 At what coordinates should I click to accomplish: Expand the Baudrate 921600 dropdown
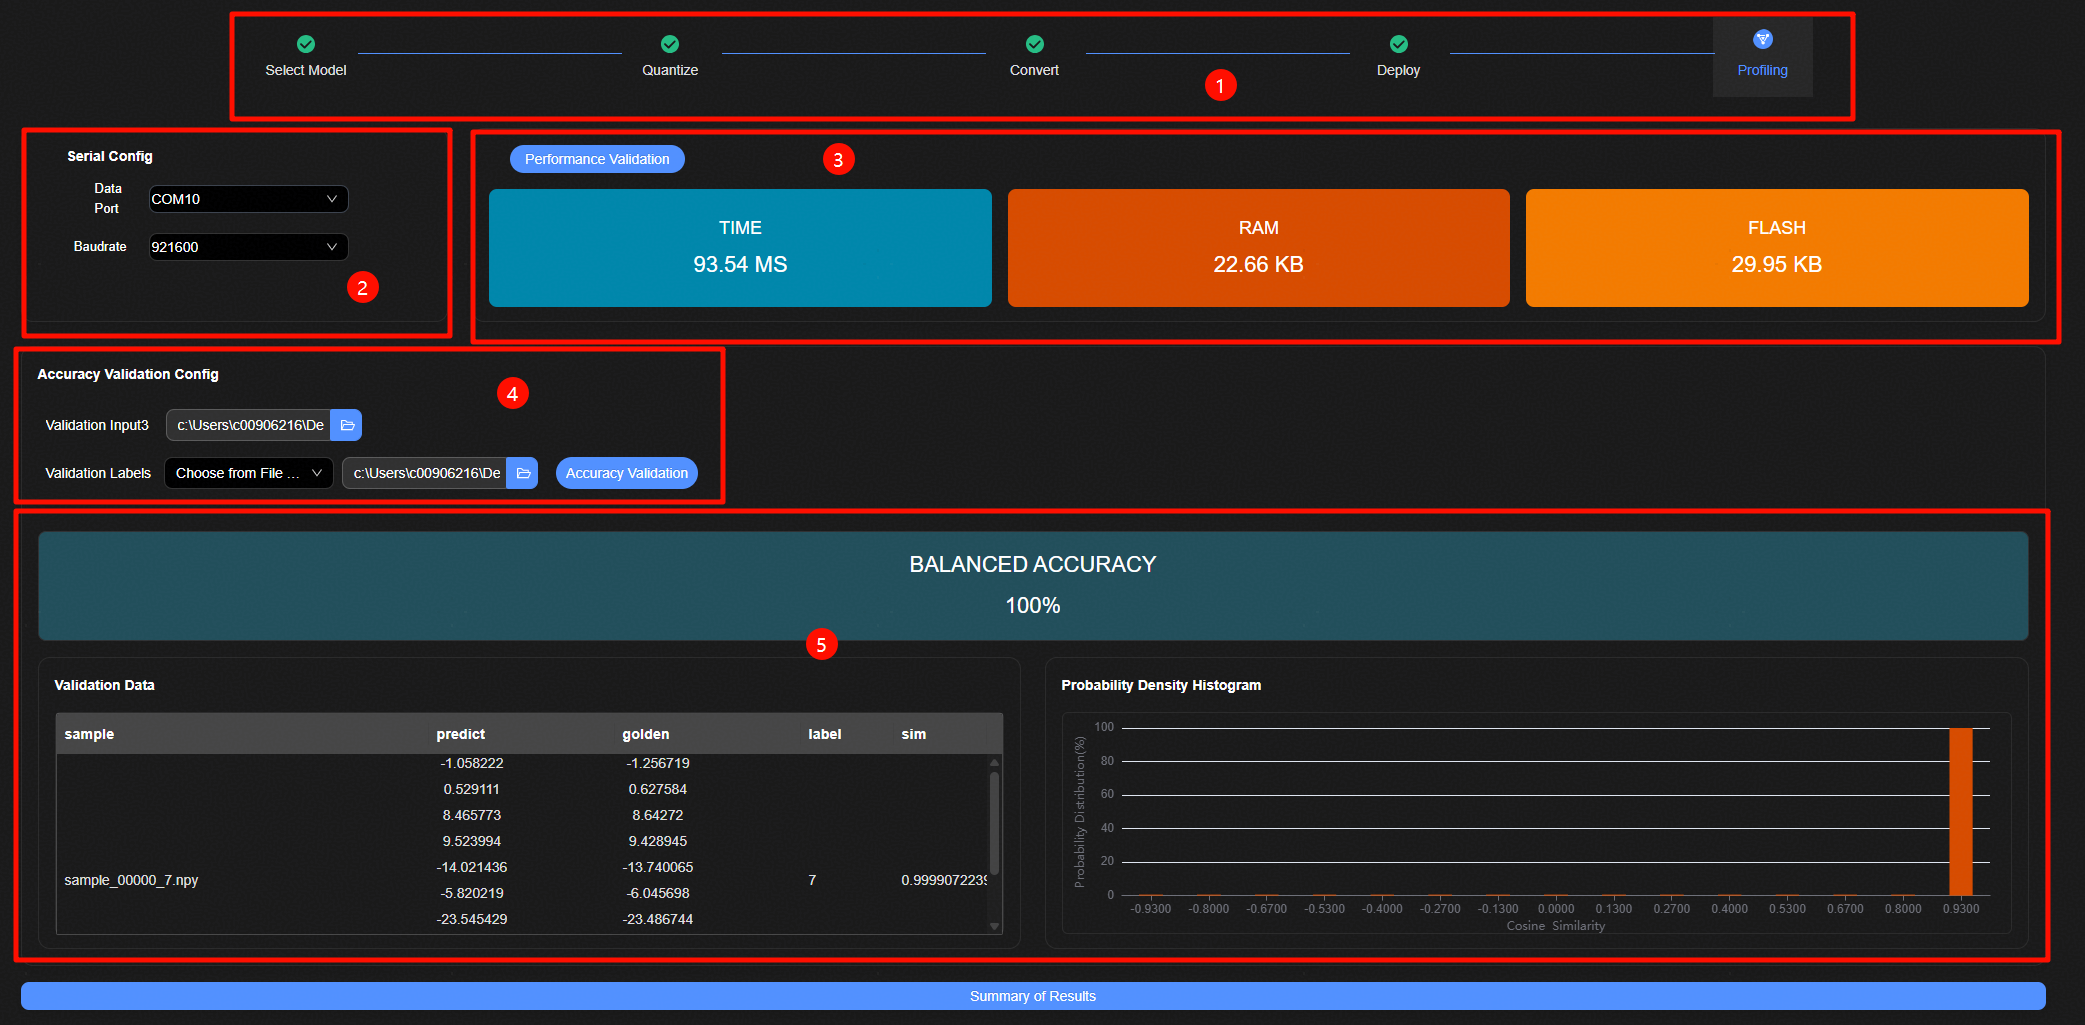point(248,247)
